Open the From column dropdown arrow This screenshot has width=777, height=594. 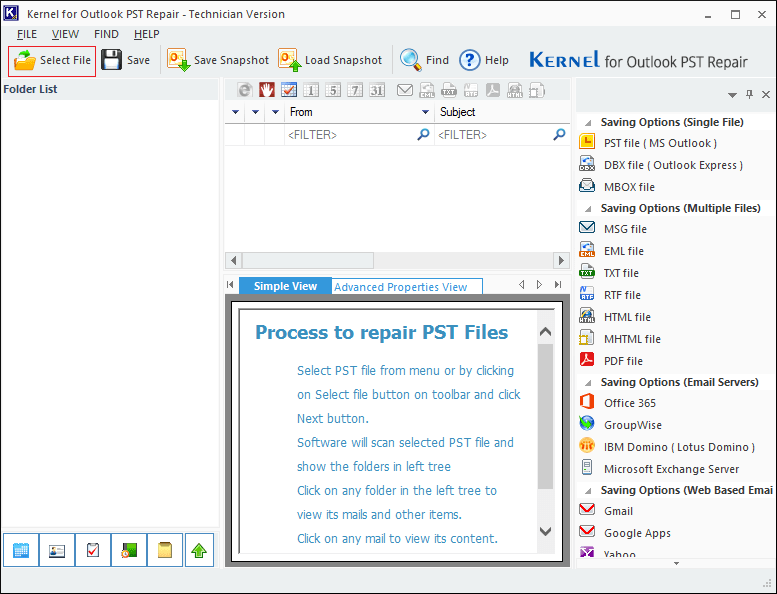(x=425, y=112)
